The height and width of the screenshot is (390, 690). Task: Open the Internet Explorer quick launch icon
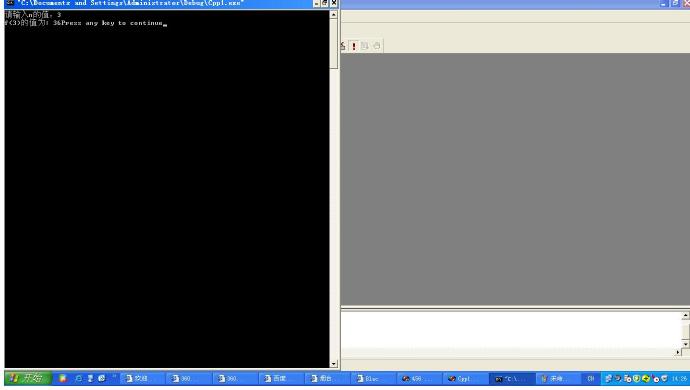coord(79,378)
